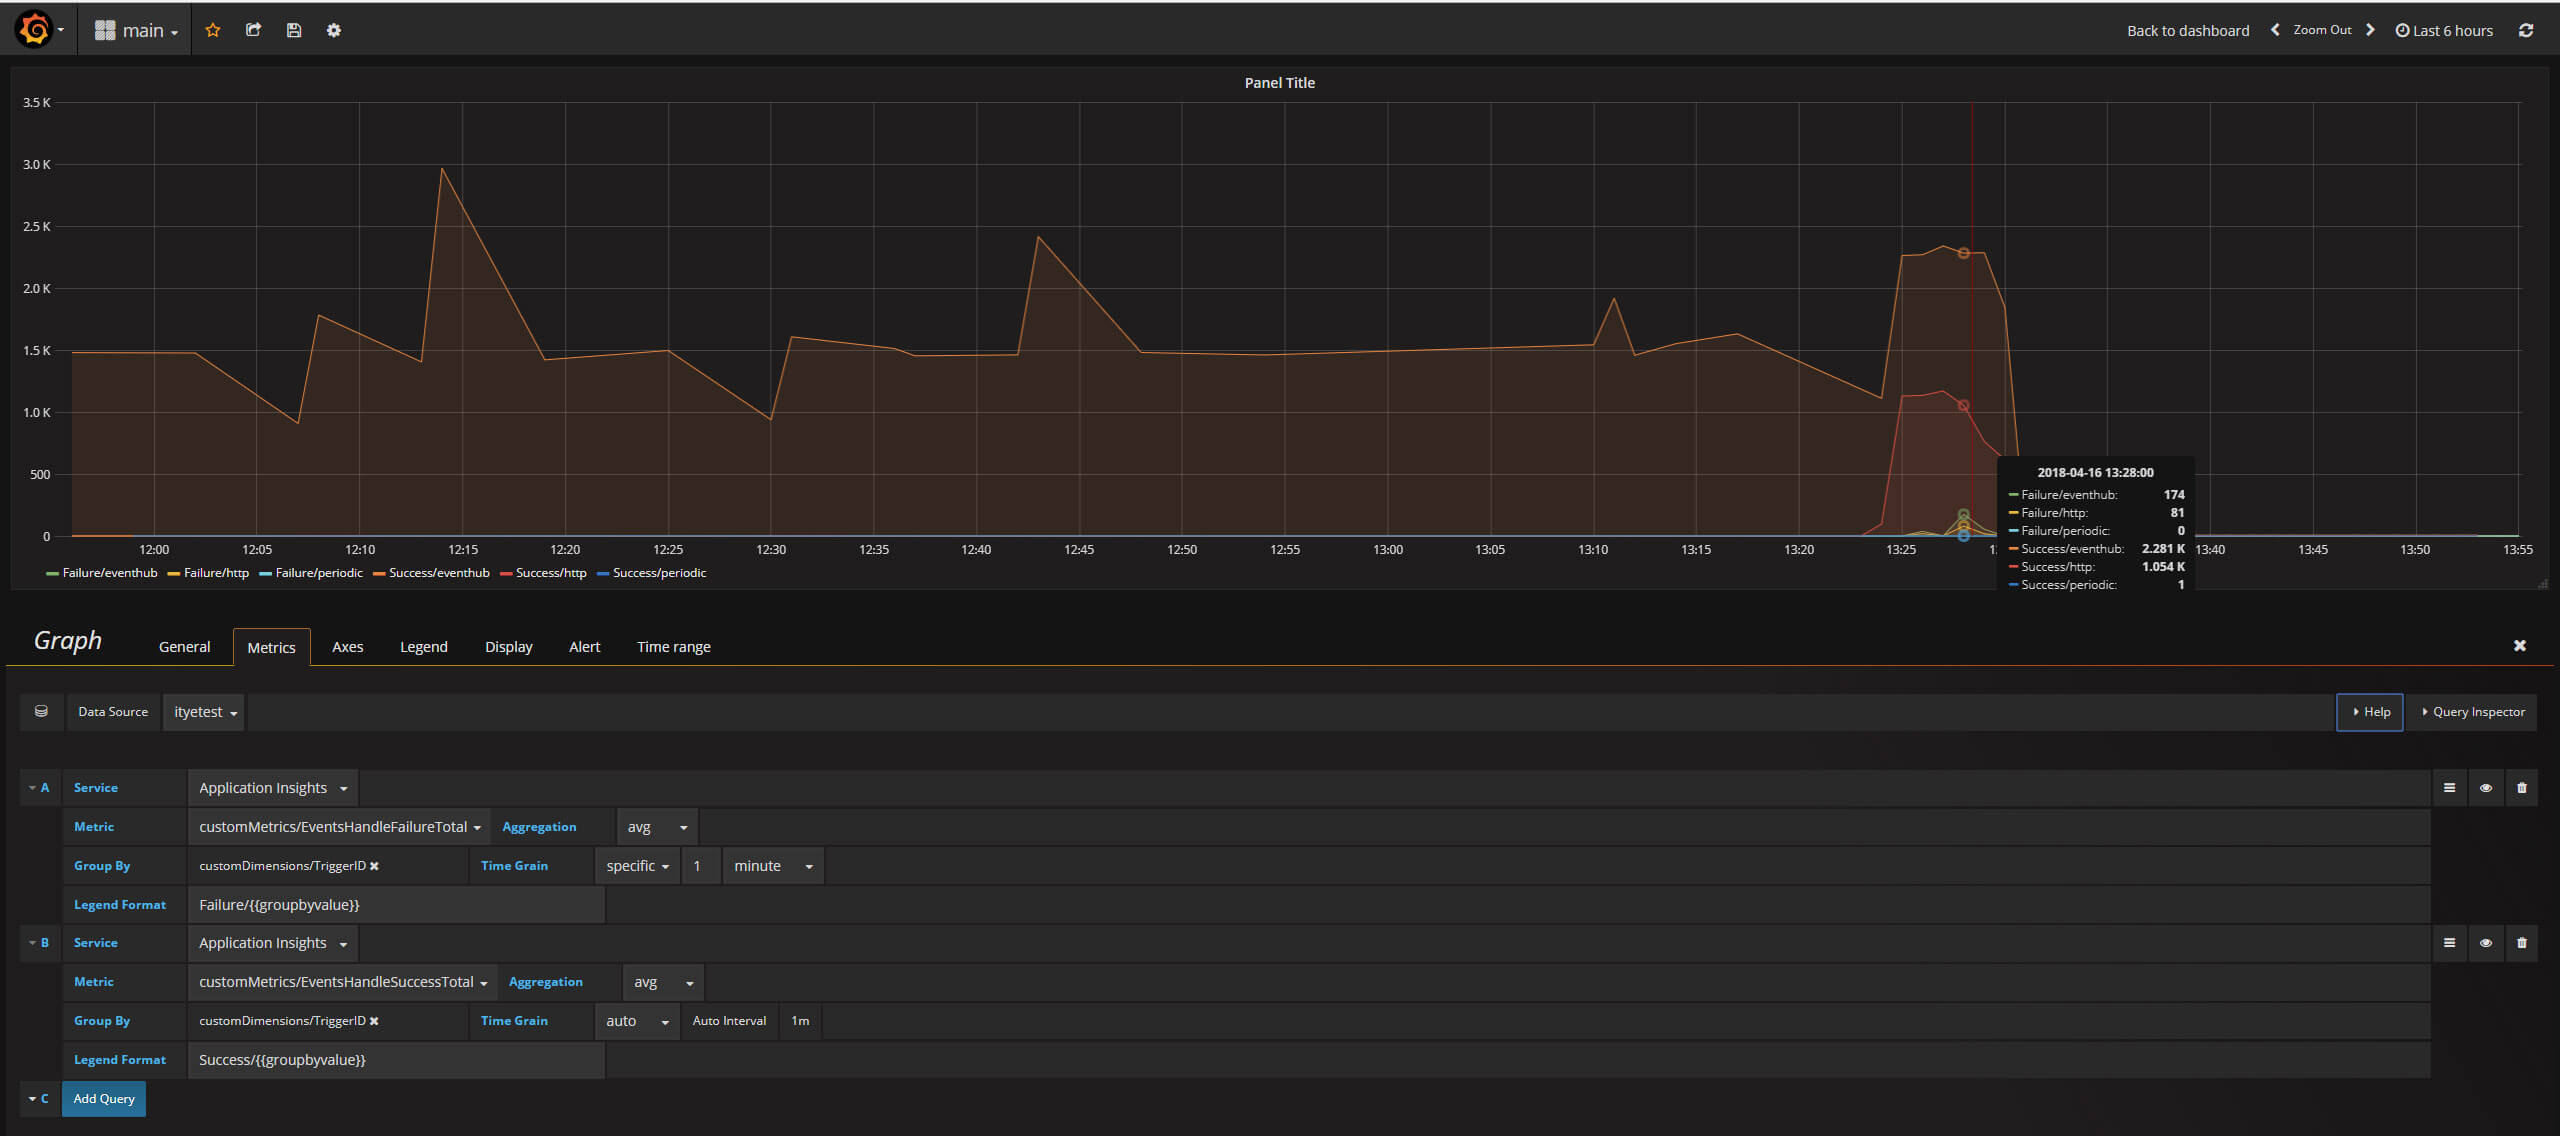2560x1136 pixels.
Task: Open the main dashboard picker dropdown
Action: pos(136,30)
